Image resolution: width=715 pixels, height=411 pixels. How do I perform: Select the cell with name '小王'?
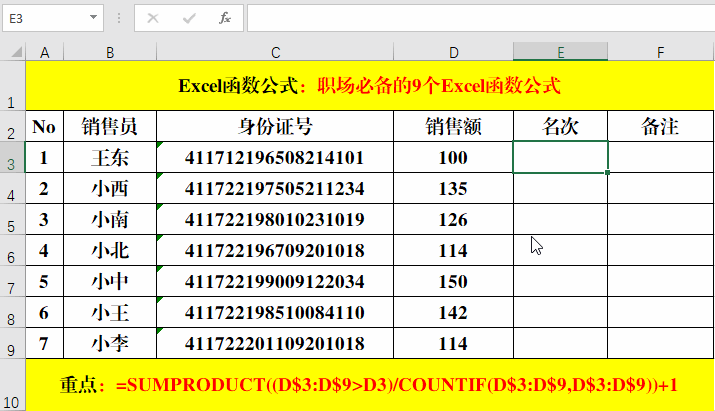pyautogui.click(x=110, y=312)
